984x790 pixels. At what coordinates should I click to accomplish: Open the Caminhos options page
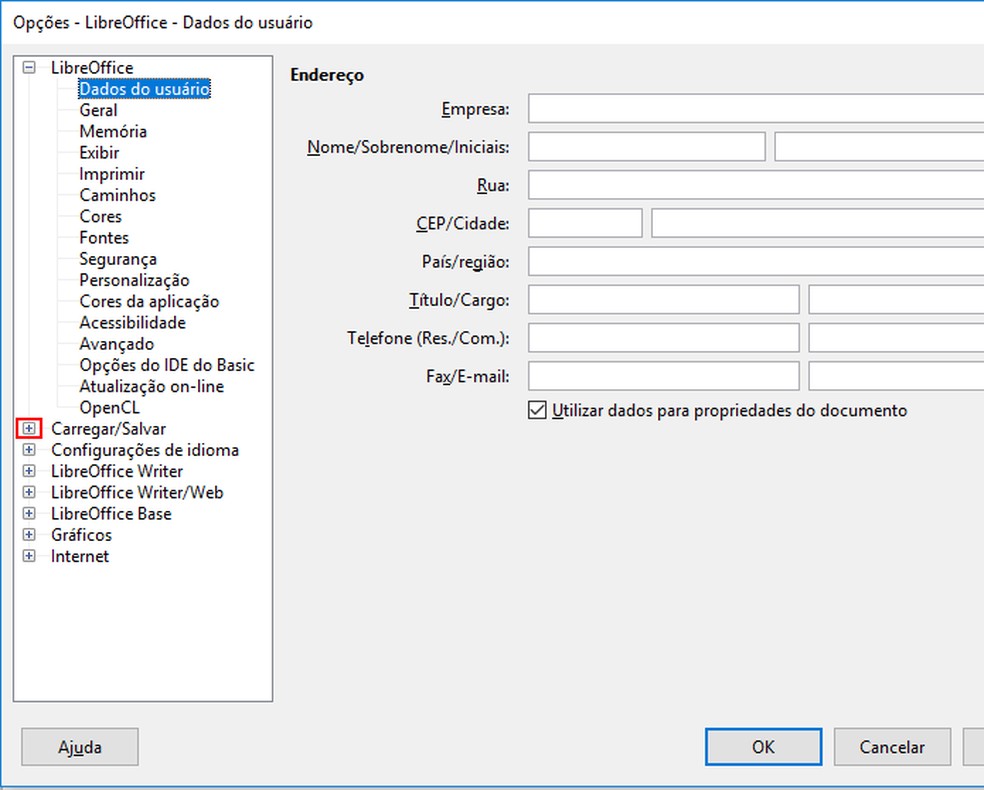[117, 195]
